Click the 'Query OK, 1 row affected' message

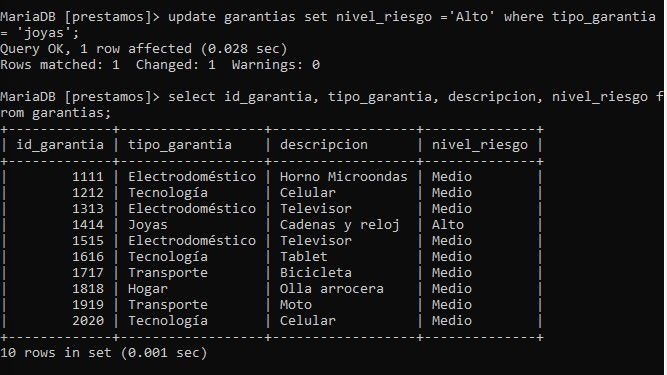[144, 49]
